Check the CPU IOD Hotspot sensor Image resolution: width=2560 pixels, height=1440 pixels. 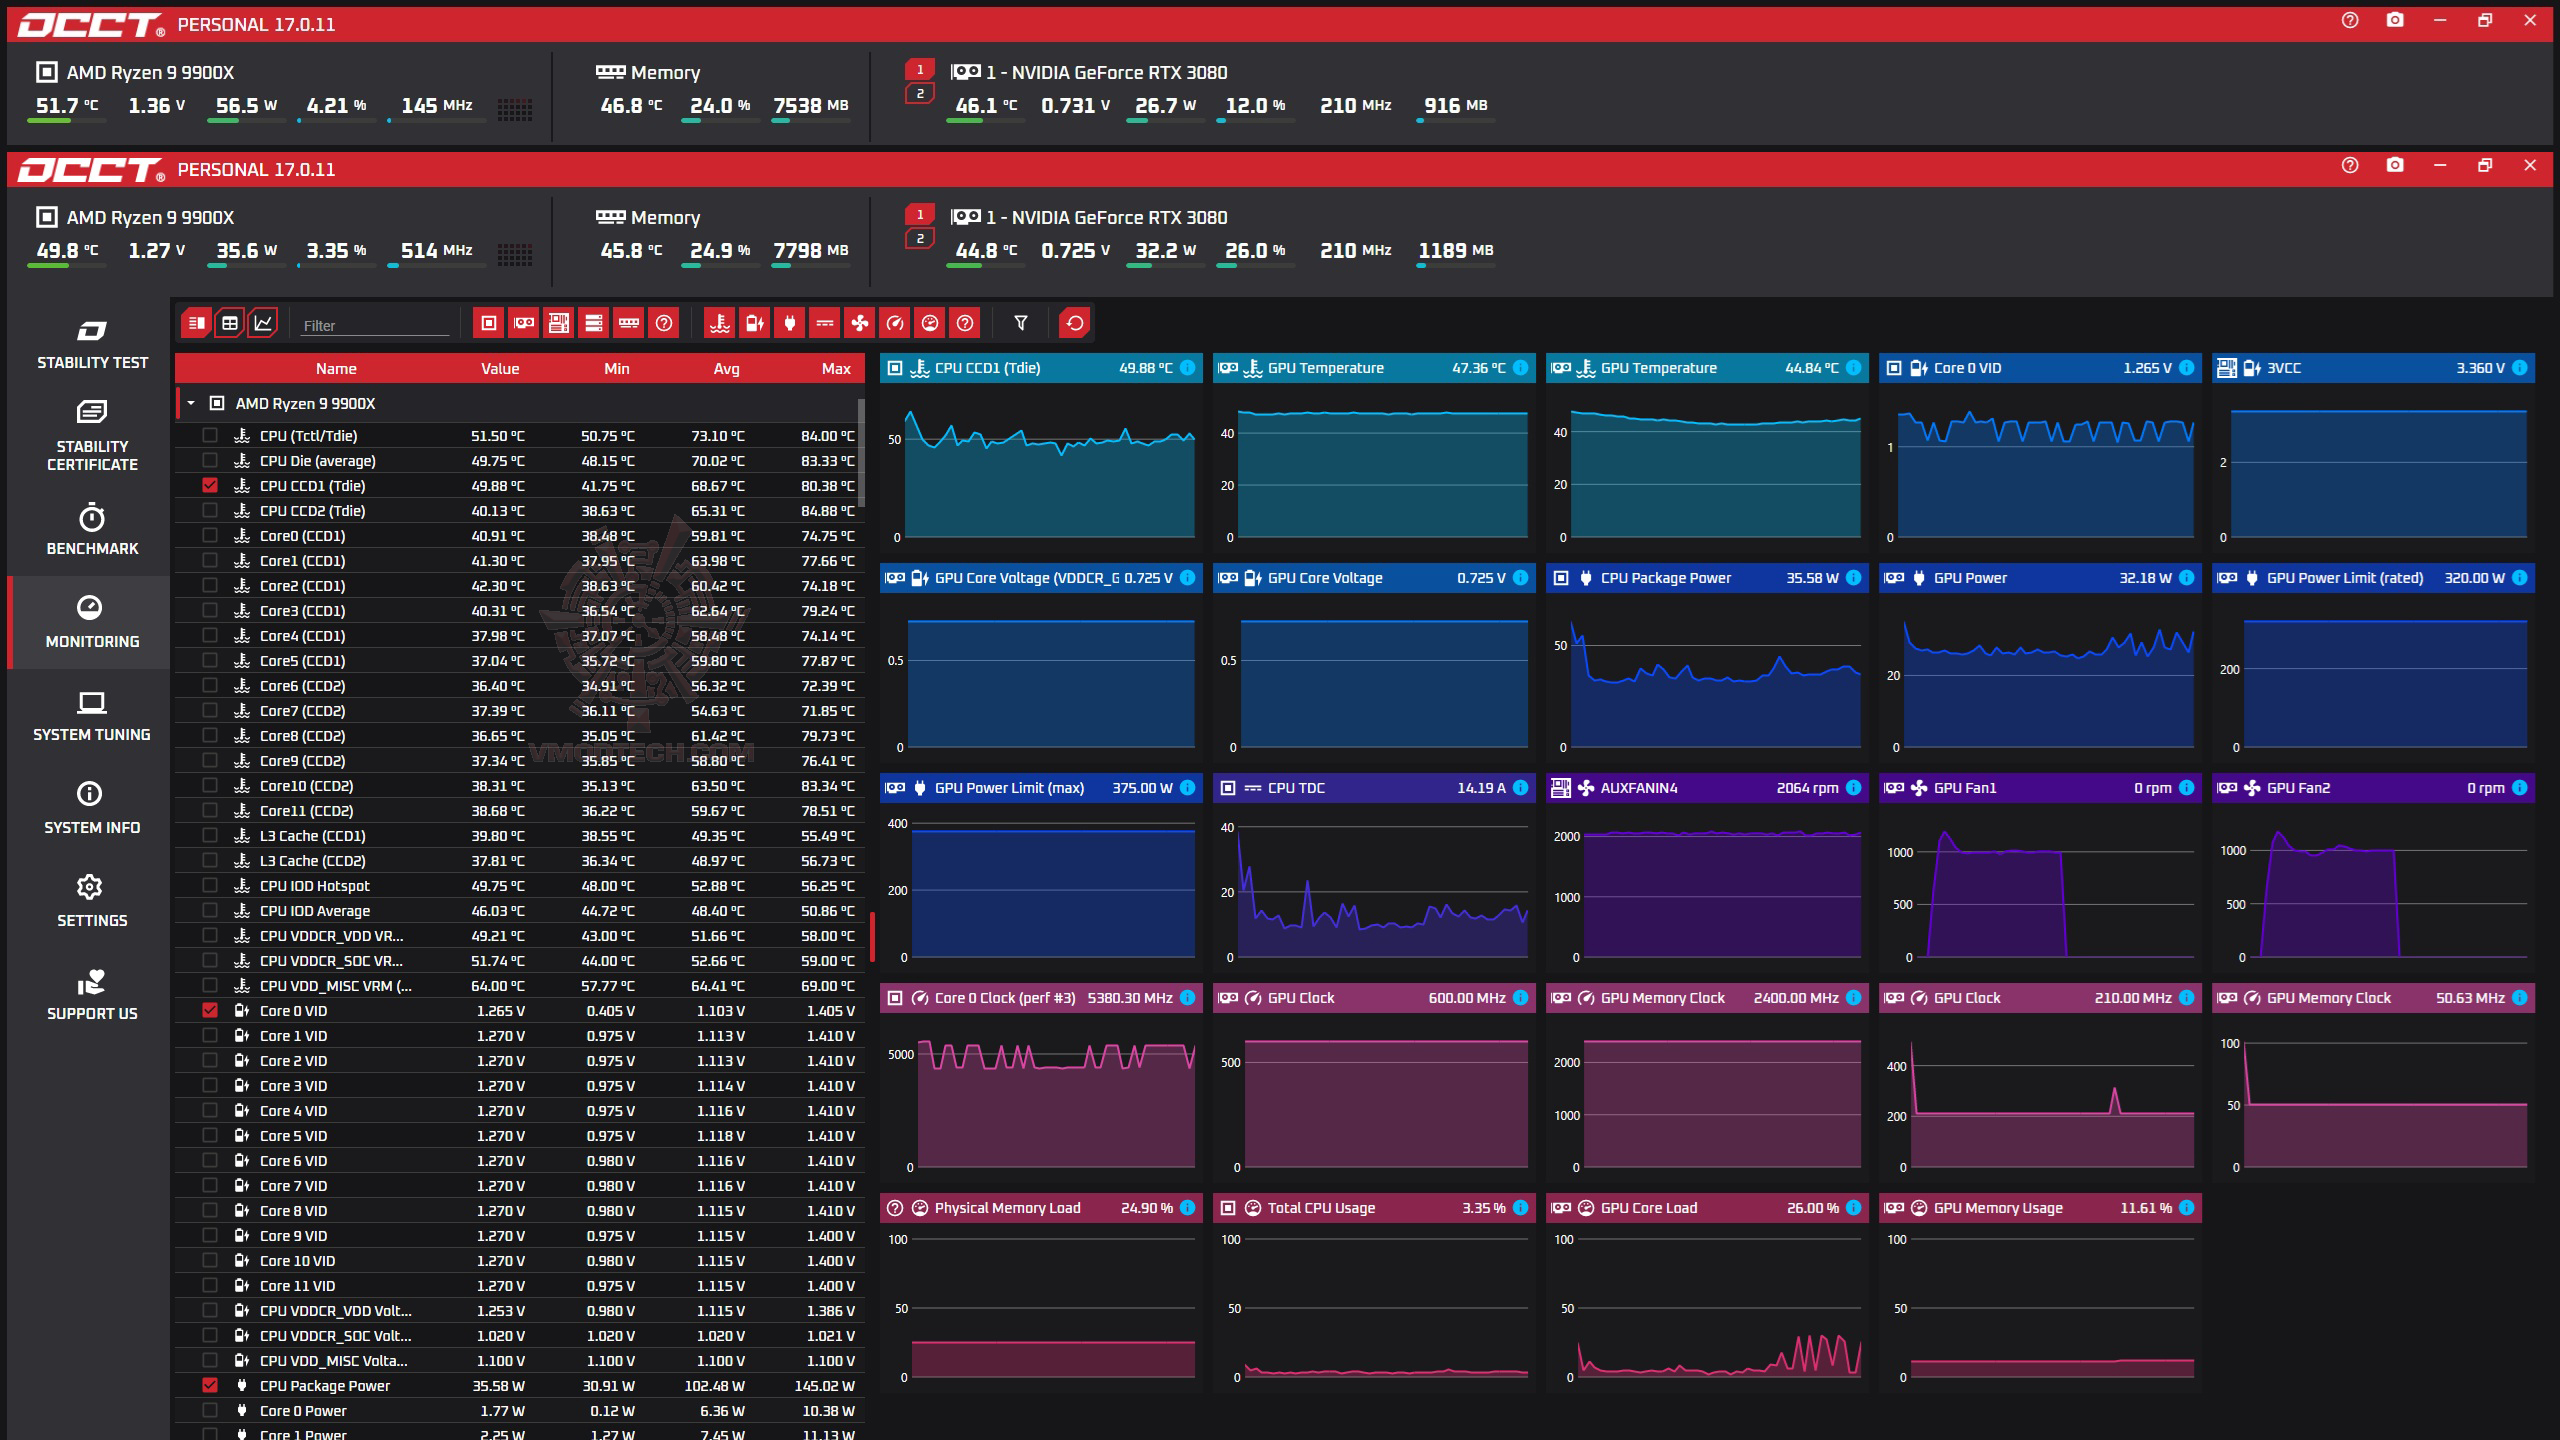tap(210, 886)
